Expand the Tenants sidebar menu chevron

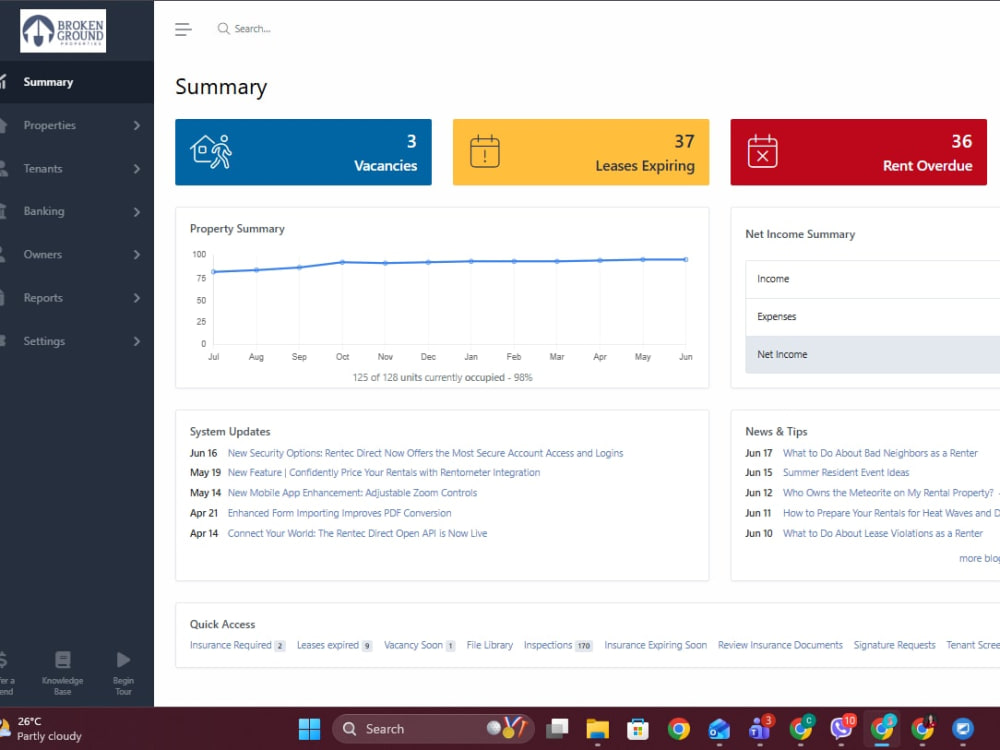(x=136, y=169)
